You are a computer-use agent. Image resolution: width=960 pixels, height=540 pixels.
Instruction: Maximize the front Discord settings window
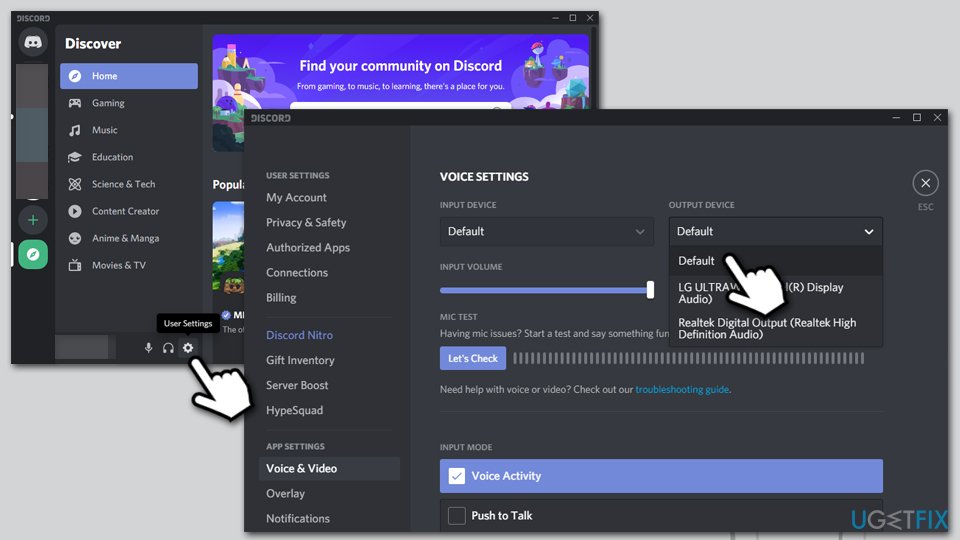917,117
